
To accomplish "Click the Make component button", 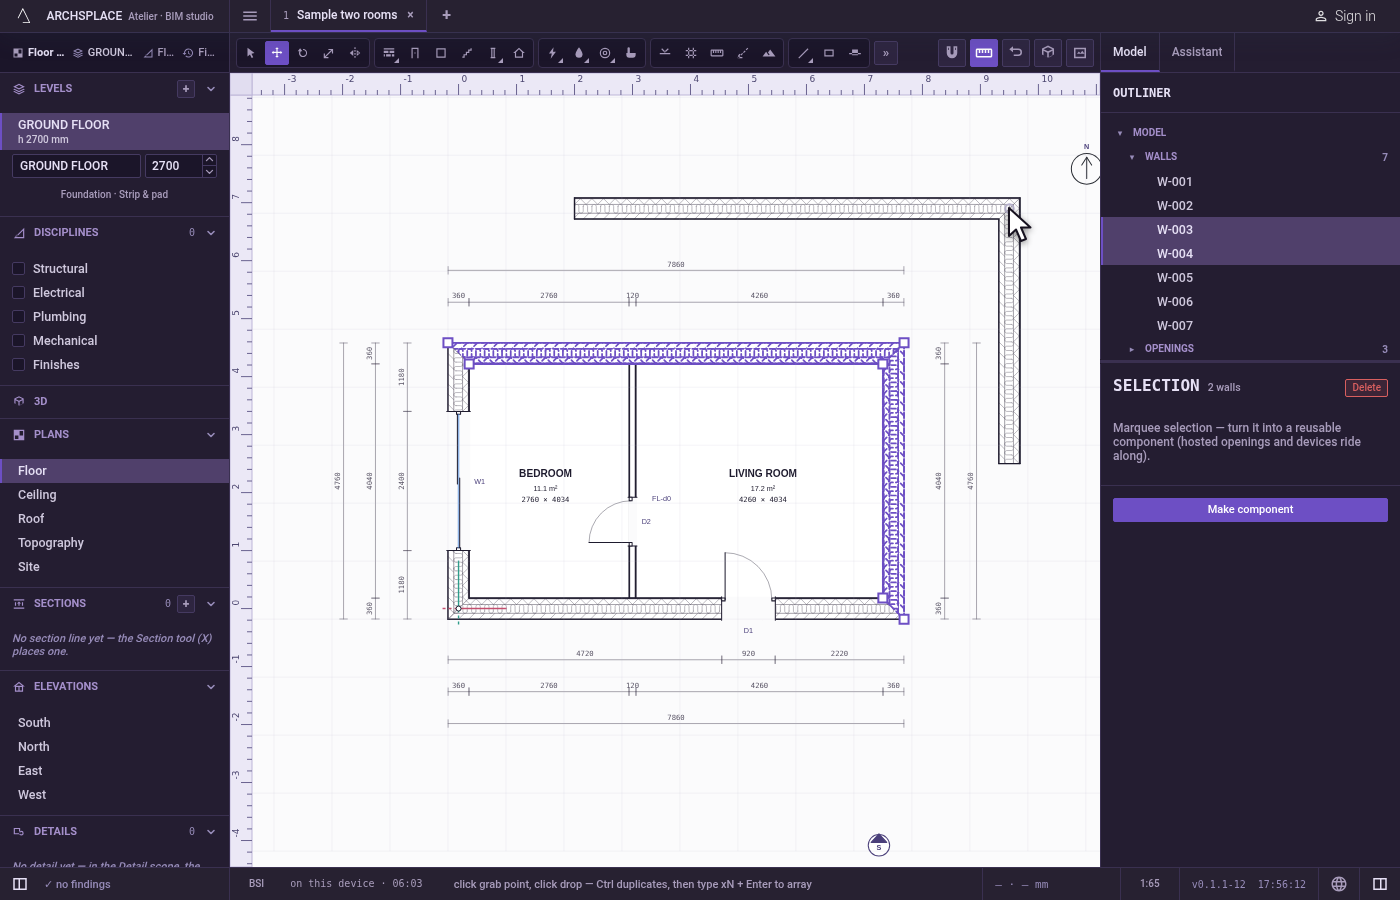I will (1250, 510).
